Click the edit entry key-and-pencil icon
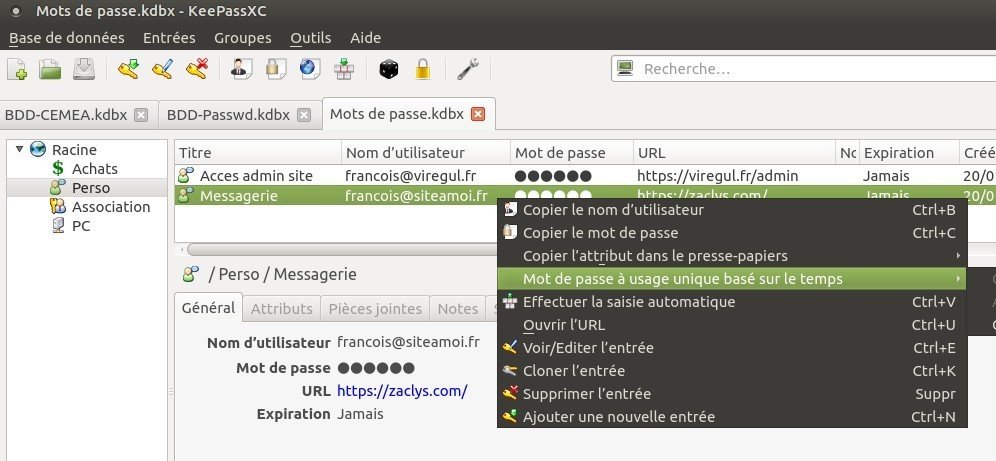This screenshot has width=996, height=461. point(163,69)
